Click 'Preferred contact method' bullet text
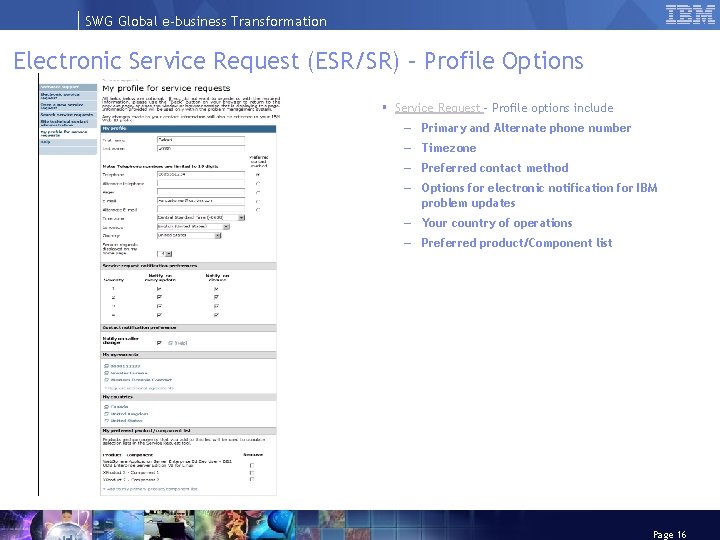The width and height of the screenshot is (720, 540). pos(495,168)
